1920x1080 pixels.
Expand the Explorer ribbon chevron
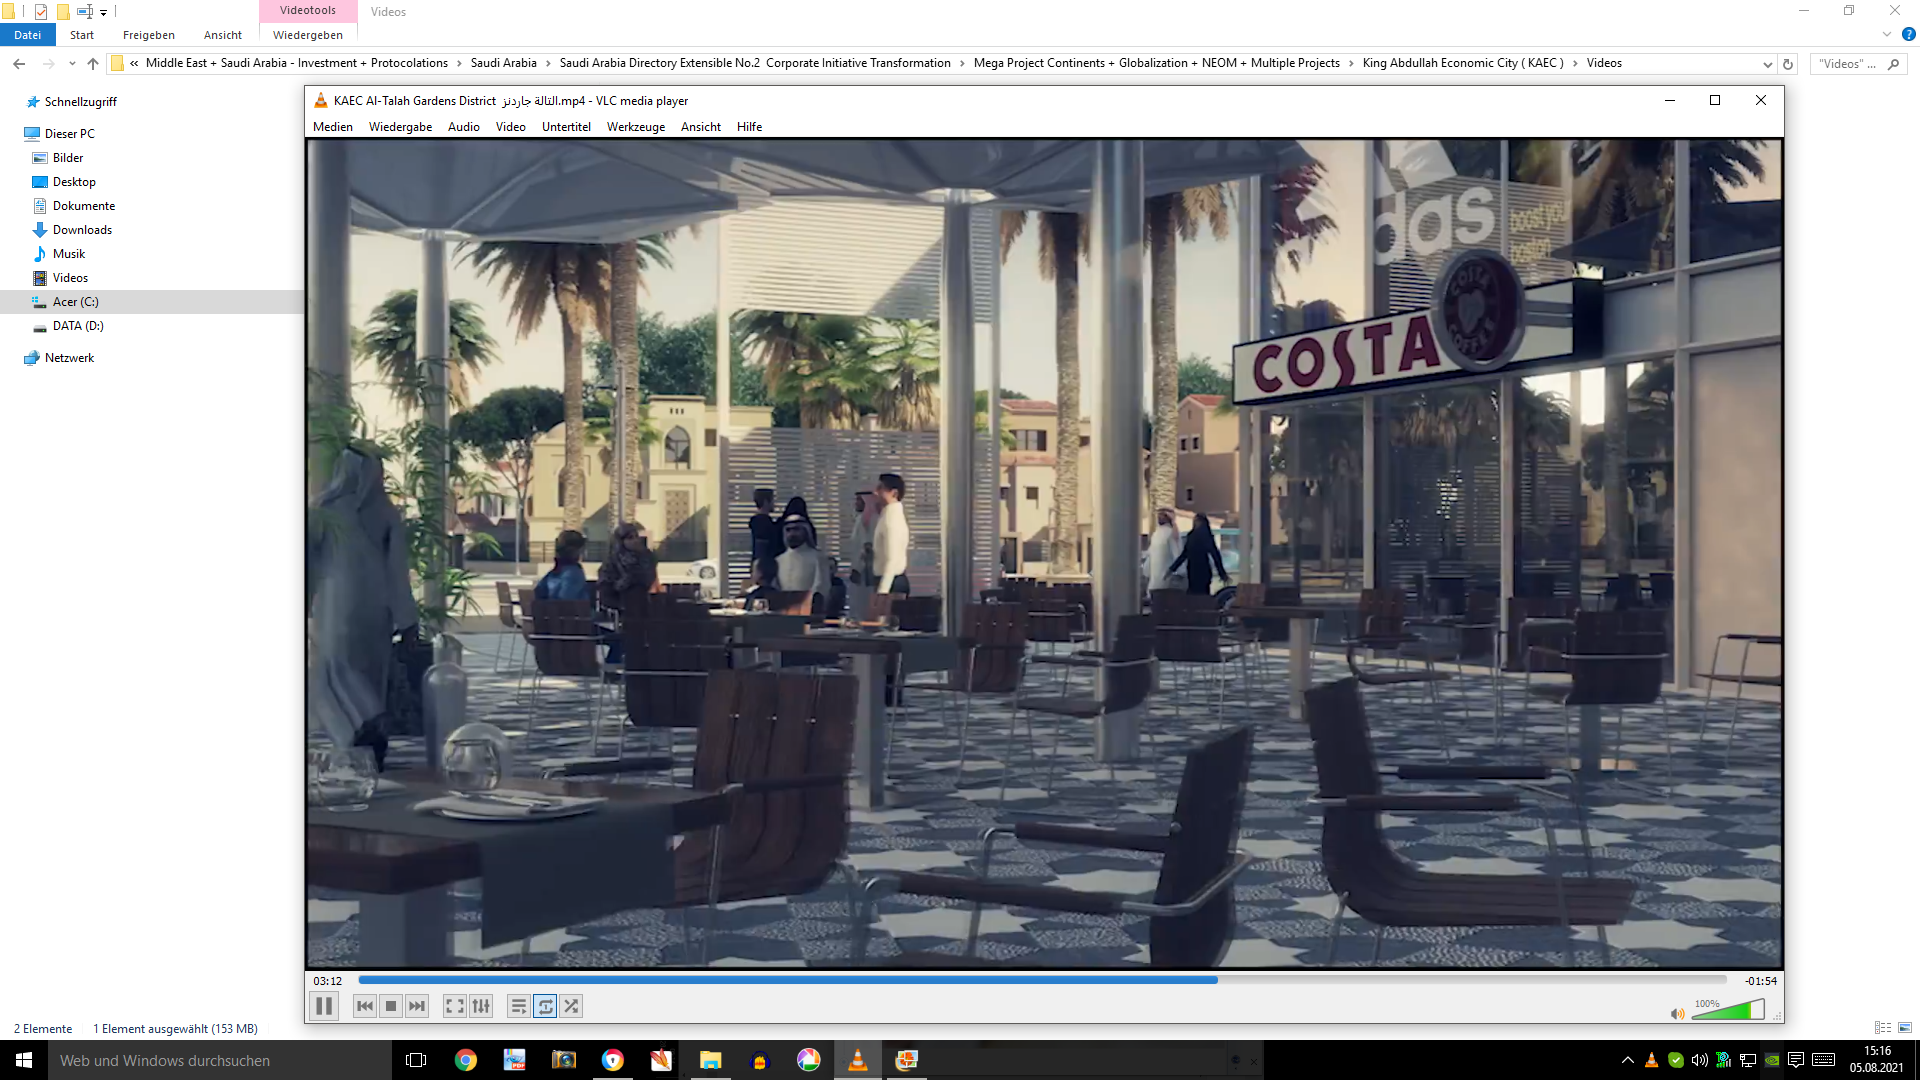tap(1886, 34)
